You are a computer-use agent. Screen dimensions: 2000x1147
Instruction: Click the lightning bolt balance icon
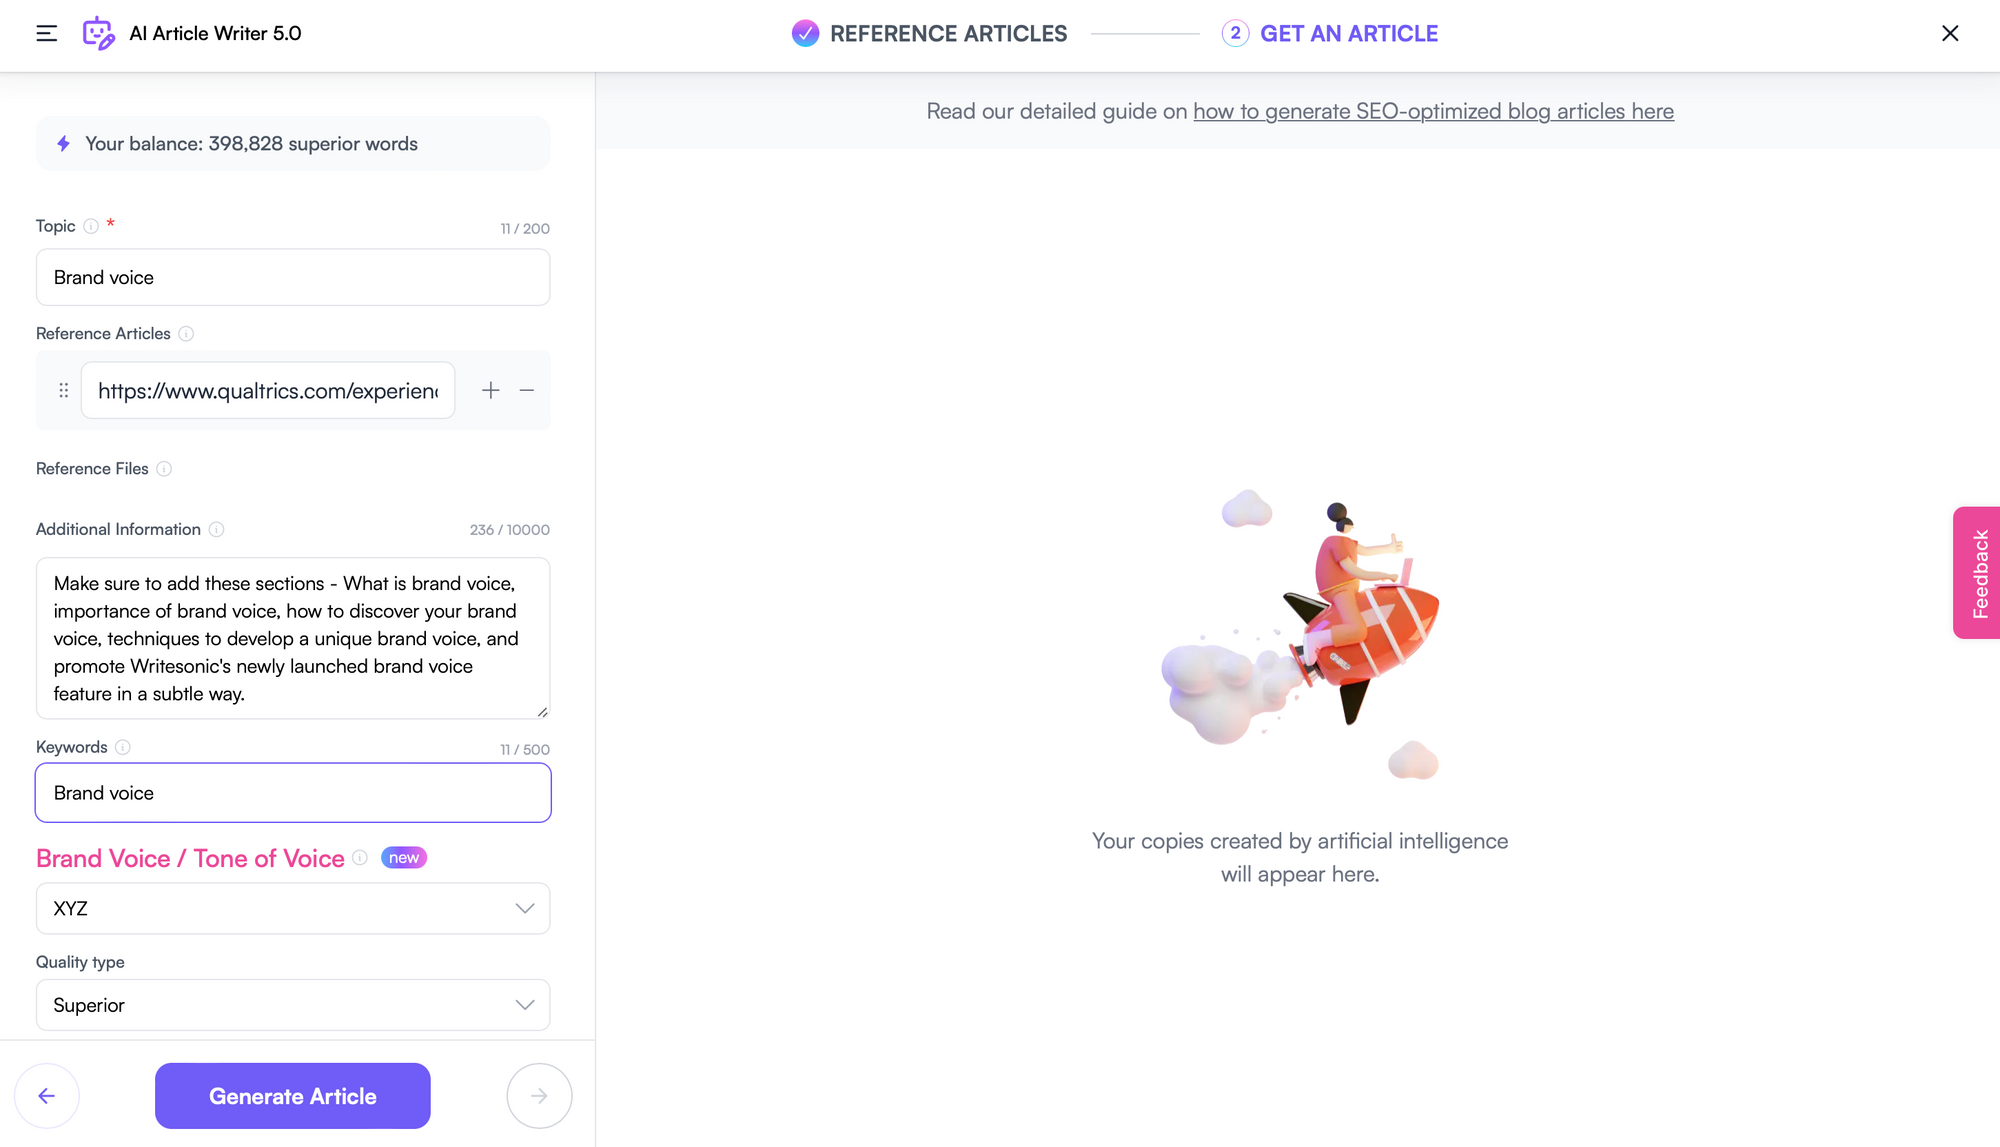pos(65,143)
